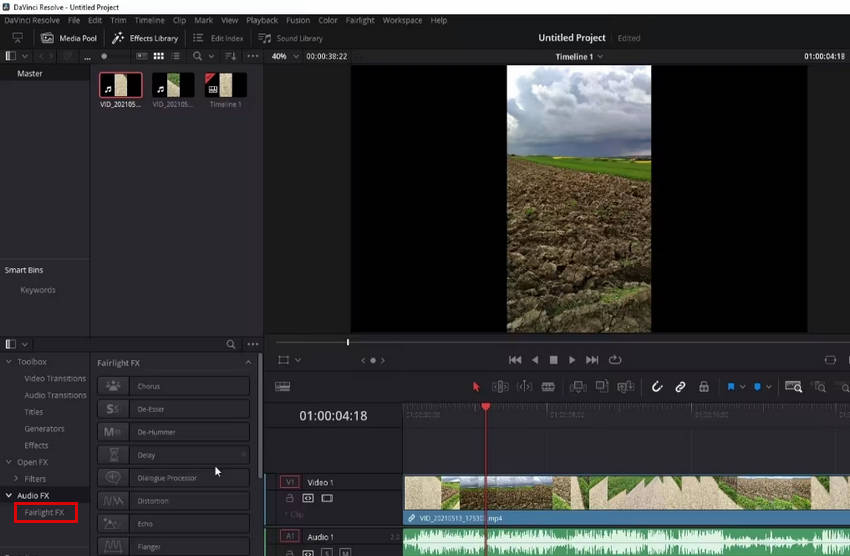Jump to first frame of timeline
This screenshot has width=850, height=556.
[515, 360]
